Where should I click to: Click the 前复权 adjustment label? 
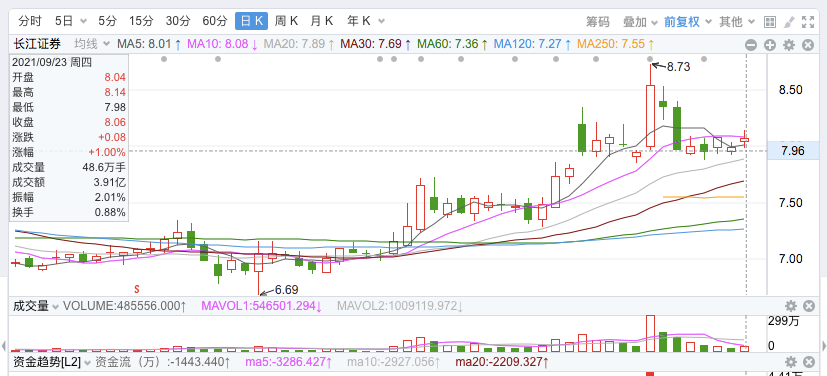tap(681, 22)
